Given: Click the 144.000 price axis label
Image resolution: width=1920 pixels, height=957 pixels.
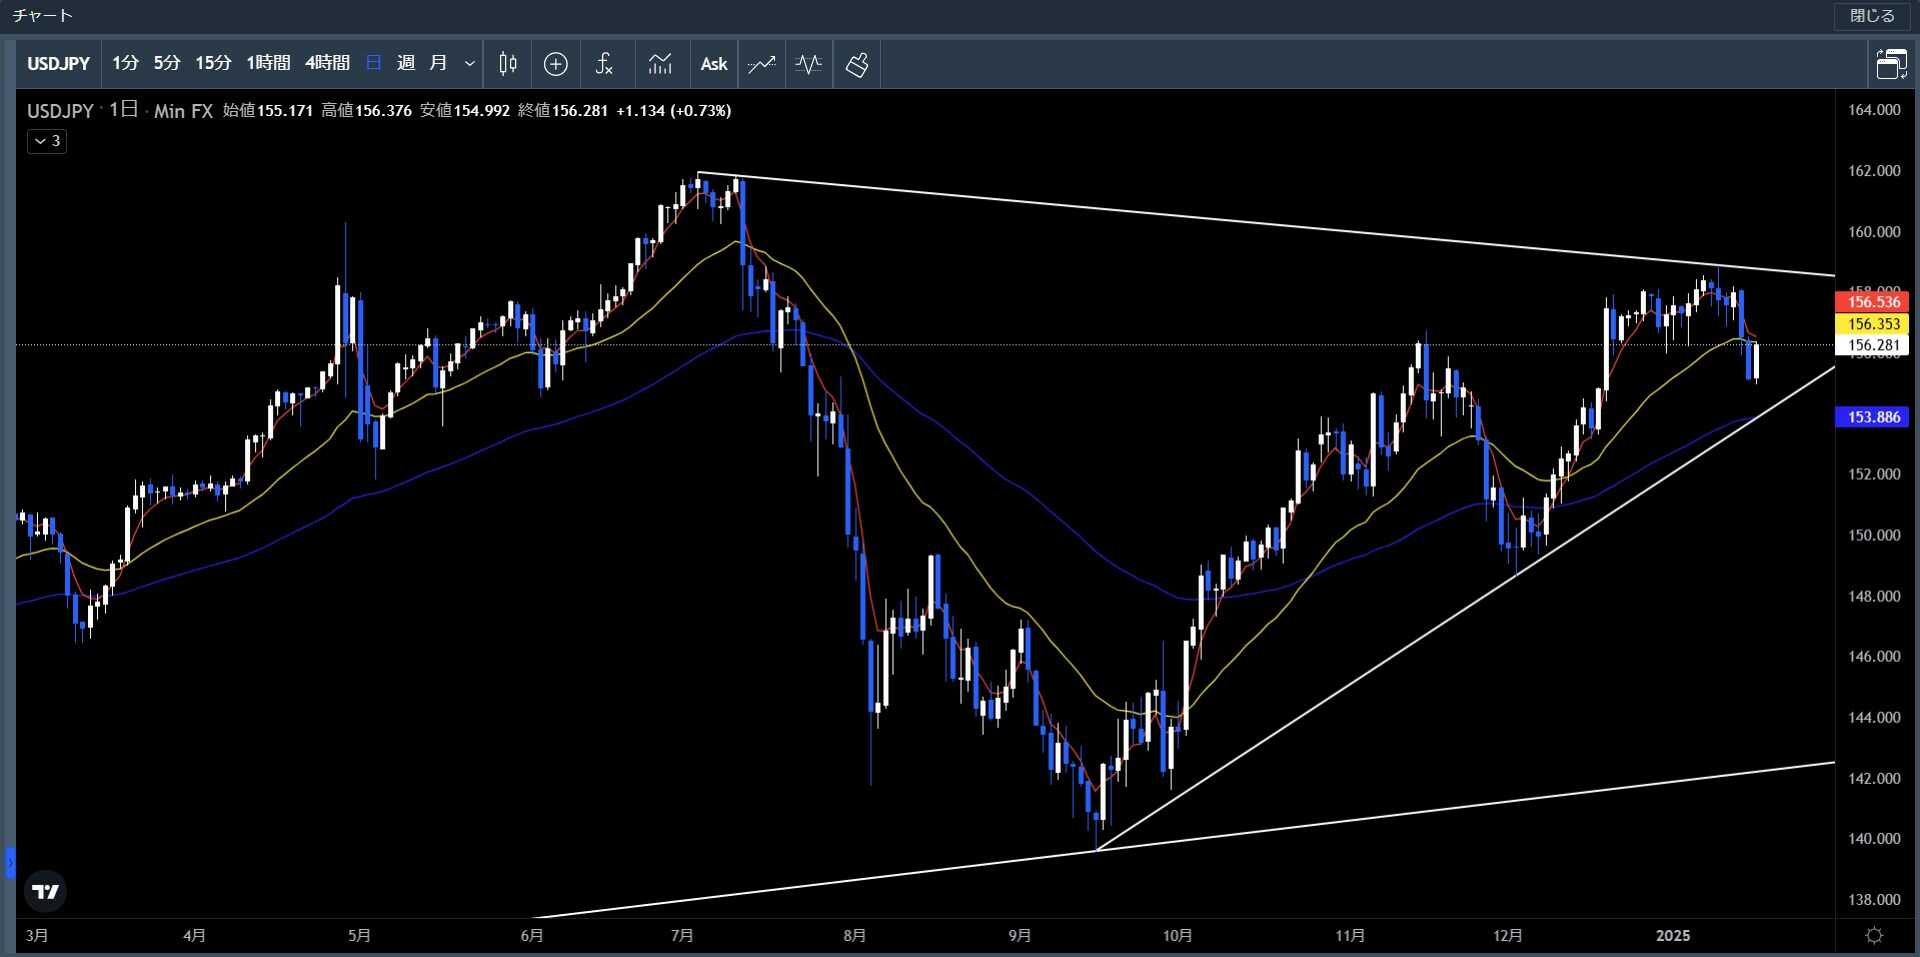Looking at the screenshot, I should pyautogui.click(x=1874, y=717).
